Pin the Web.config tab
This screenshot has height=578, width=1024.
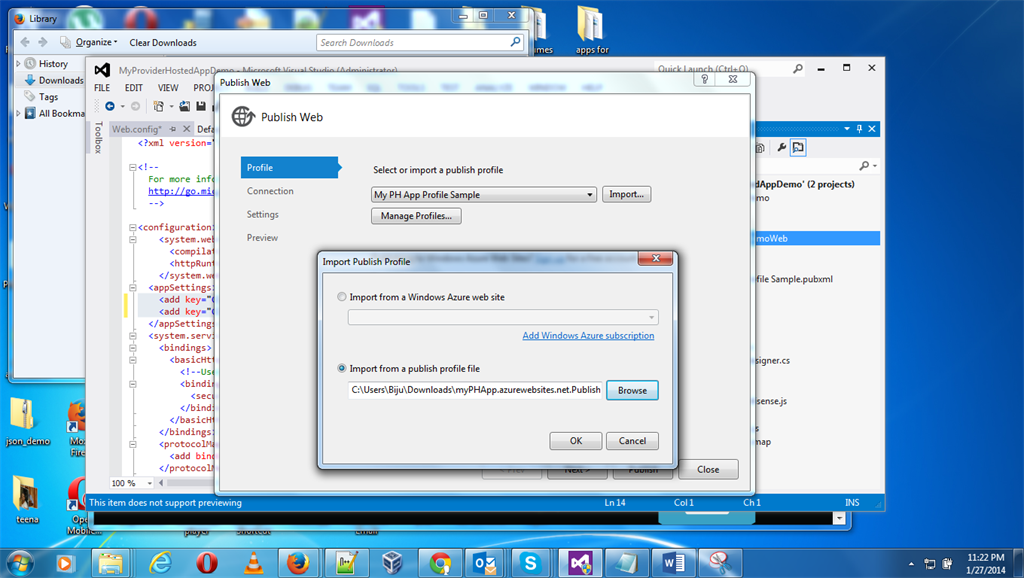coord(173,129)
